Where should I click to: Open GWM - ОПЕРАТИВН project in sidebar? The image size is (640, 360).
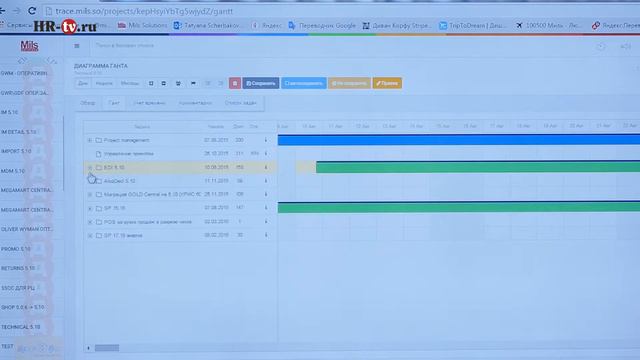(x=24, y=73)
